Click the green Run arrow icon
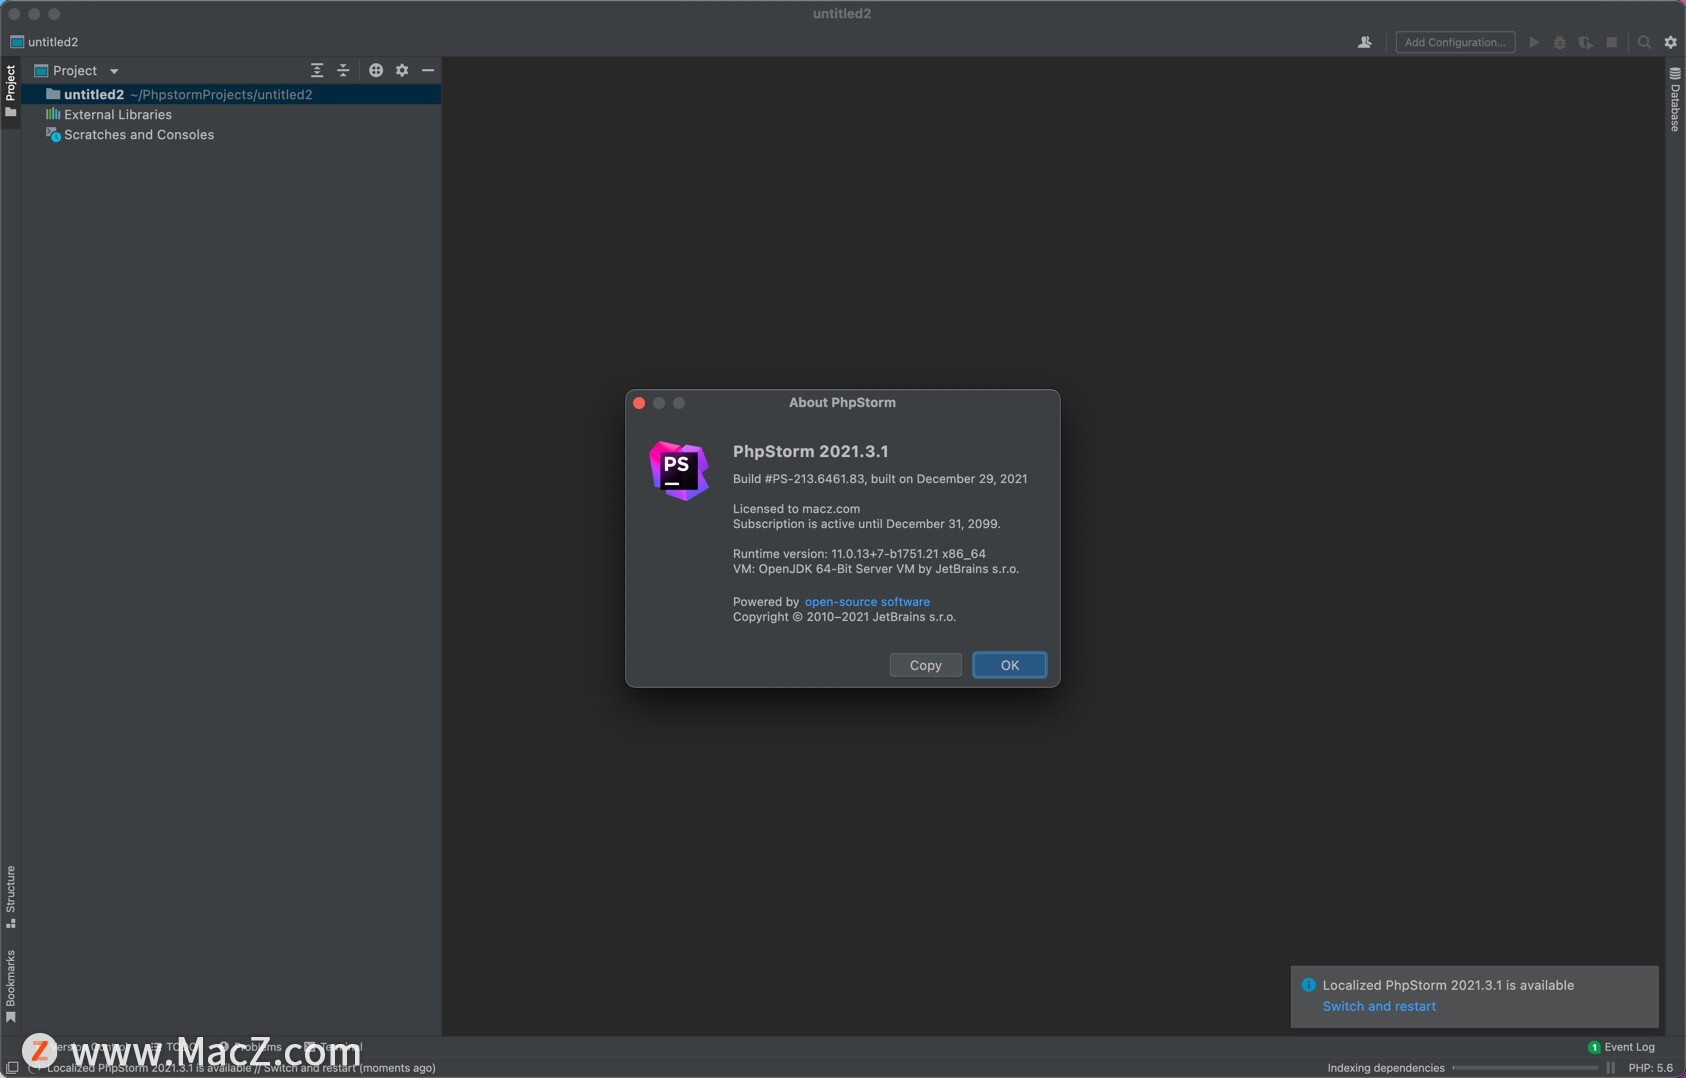Viewport: 1686px width, 1078px height. 1534,42
